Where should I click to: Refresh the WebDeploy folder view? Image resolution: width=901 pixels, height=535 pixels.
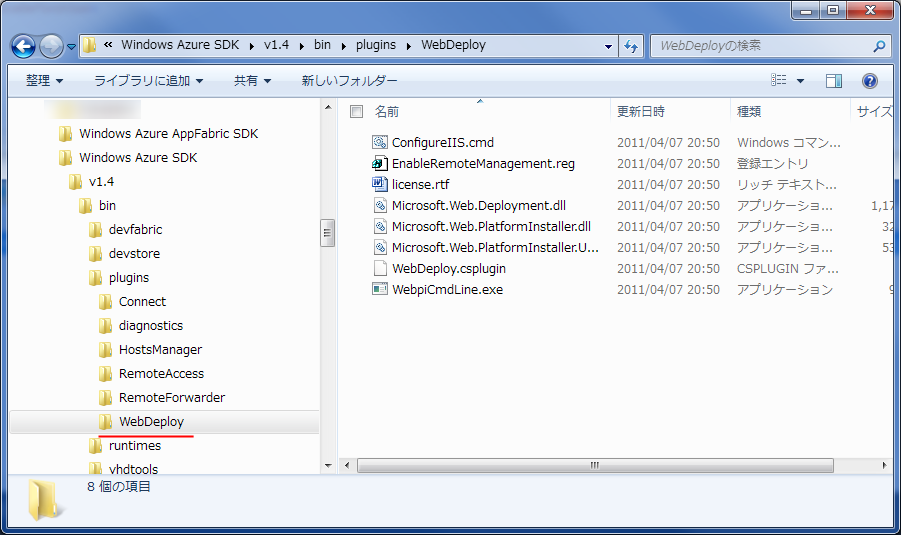[x=631, y=47]
